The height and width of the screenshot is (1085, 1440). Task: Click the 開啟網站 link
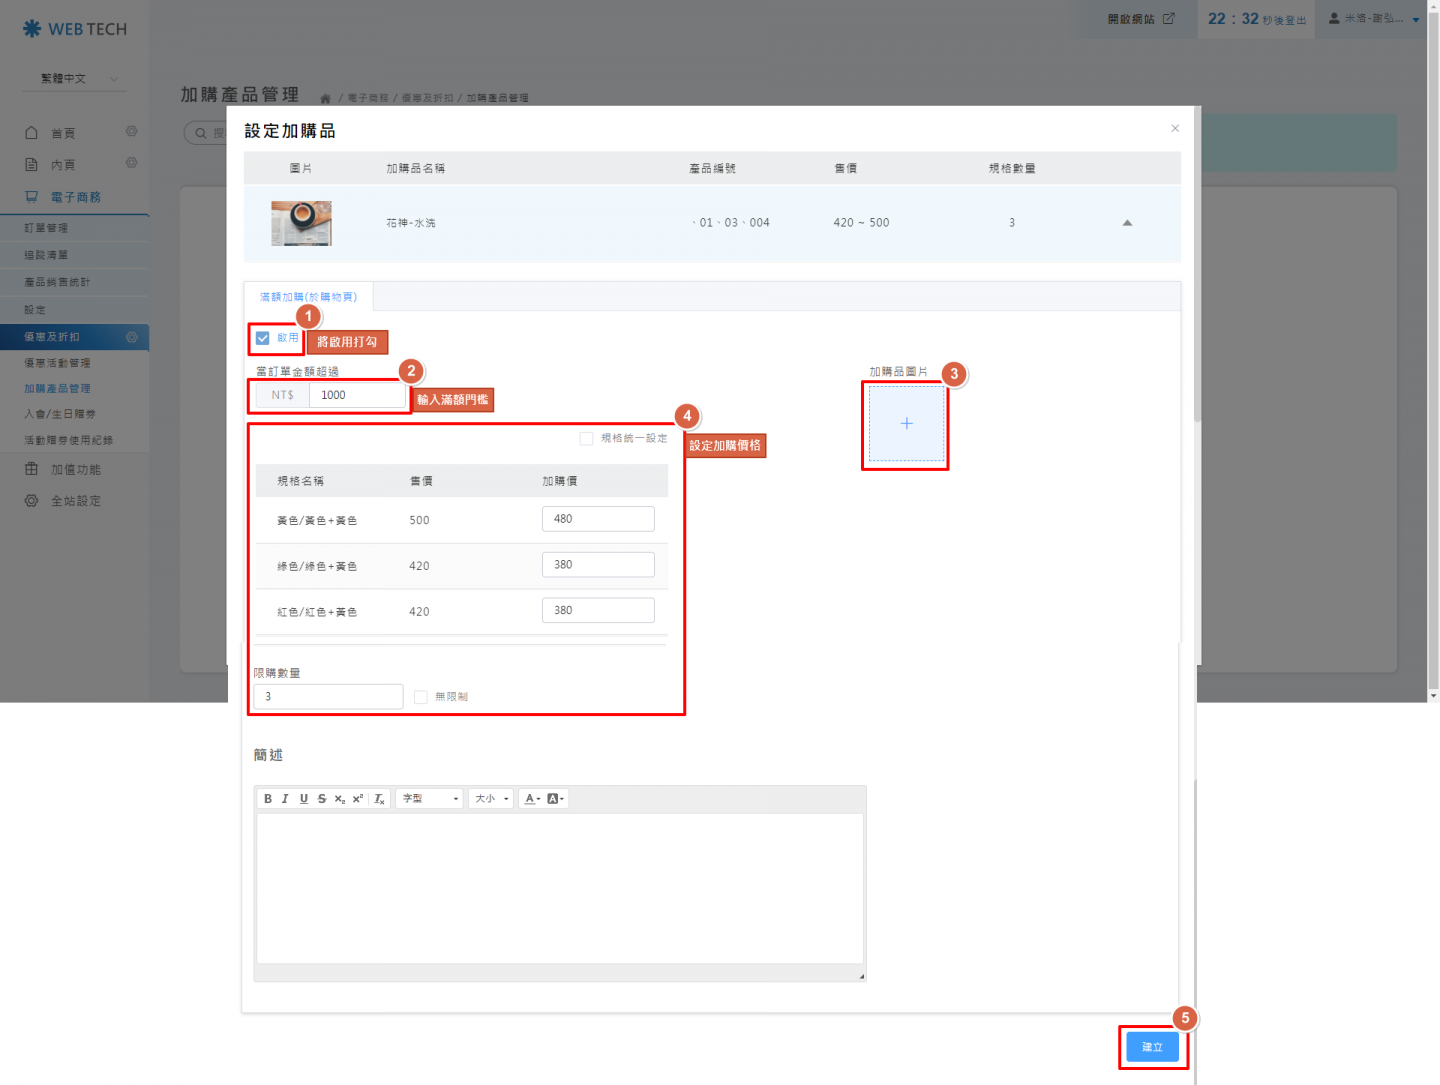point(1140,19)
